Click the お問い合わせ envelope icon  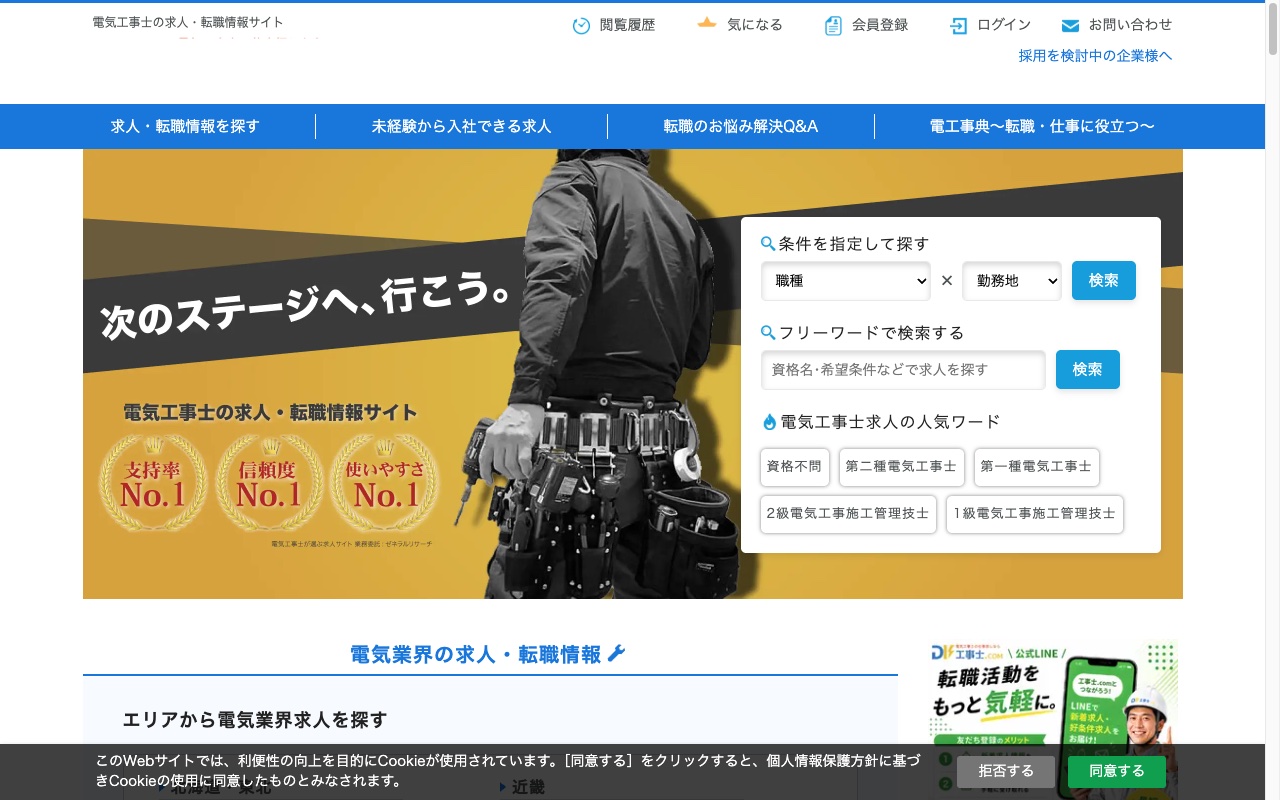pyautogui.click(x=1070, y=25)
